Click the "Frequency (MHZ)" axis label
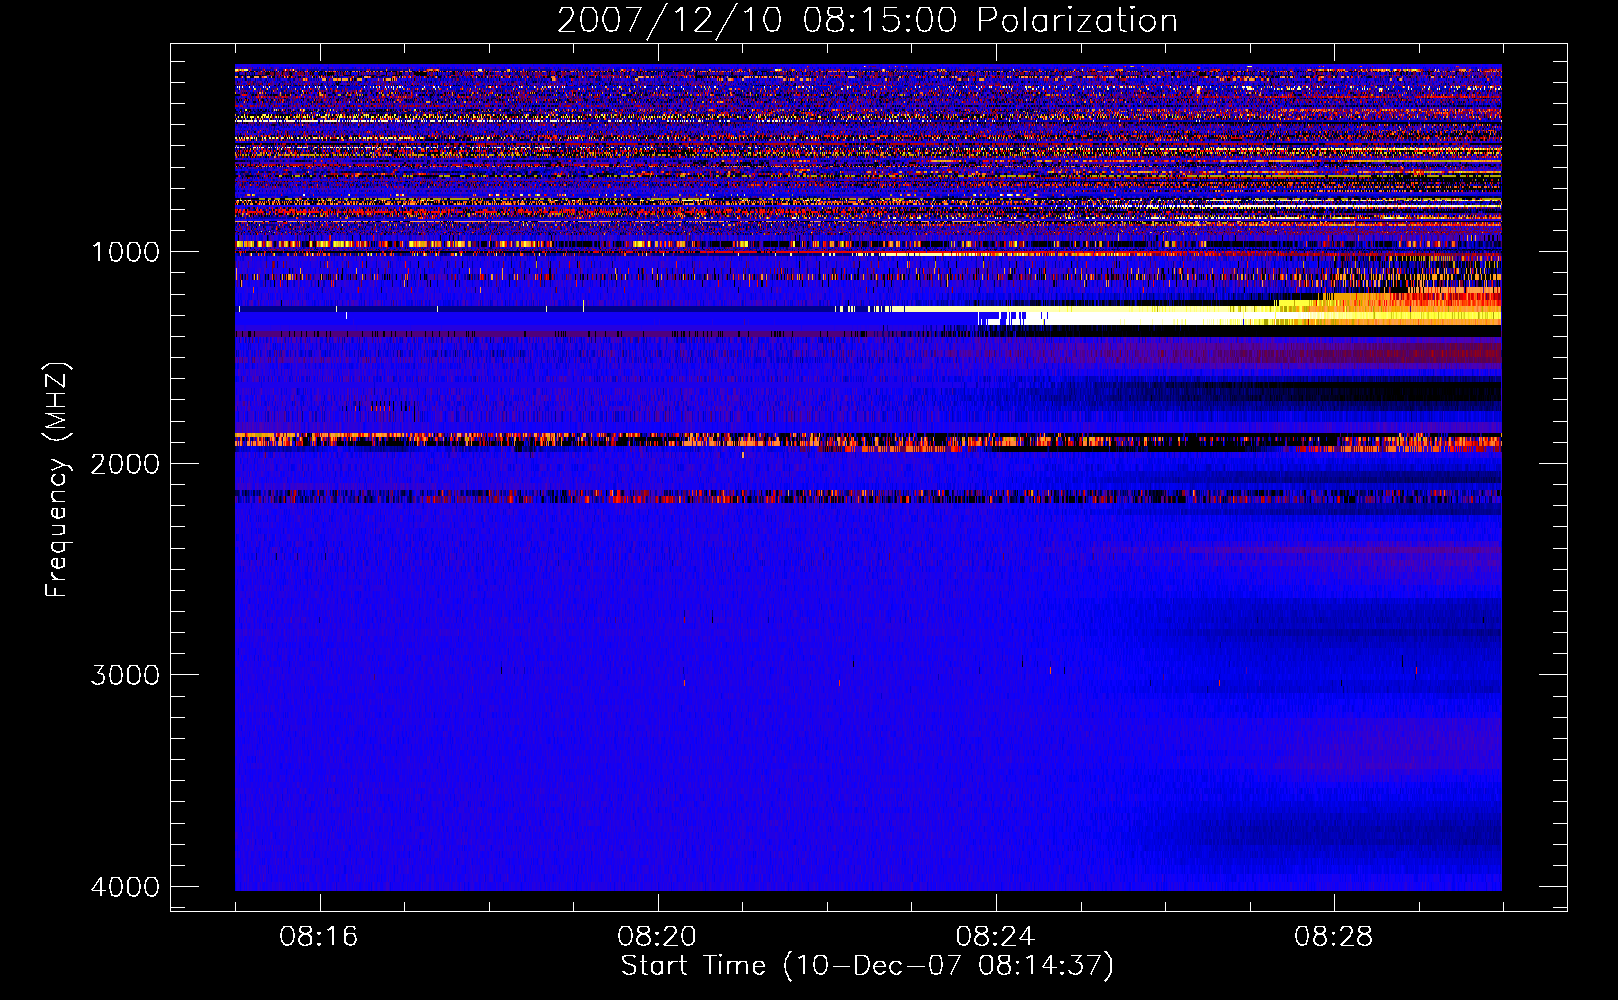Screen dimensions: 1618x1000 click(58, 480)
